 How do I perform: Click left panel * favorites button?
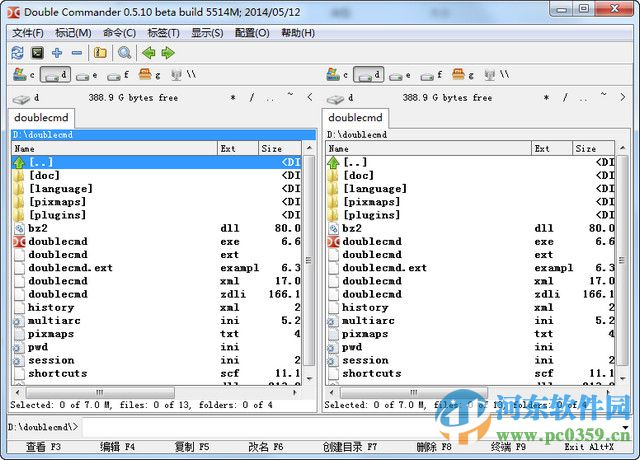click(233, 98)
